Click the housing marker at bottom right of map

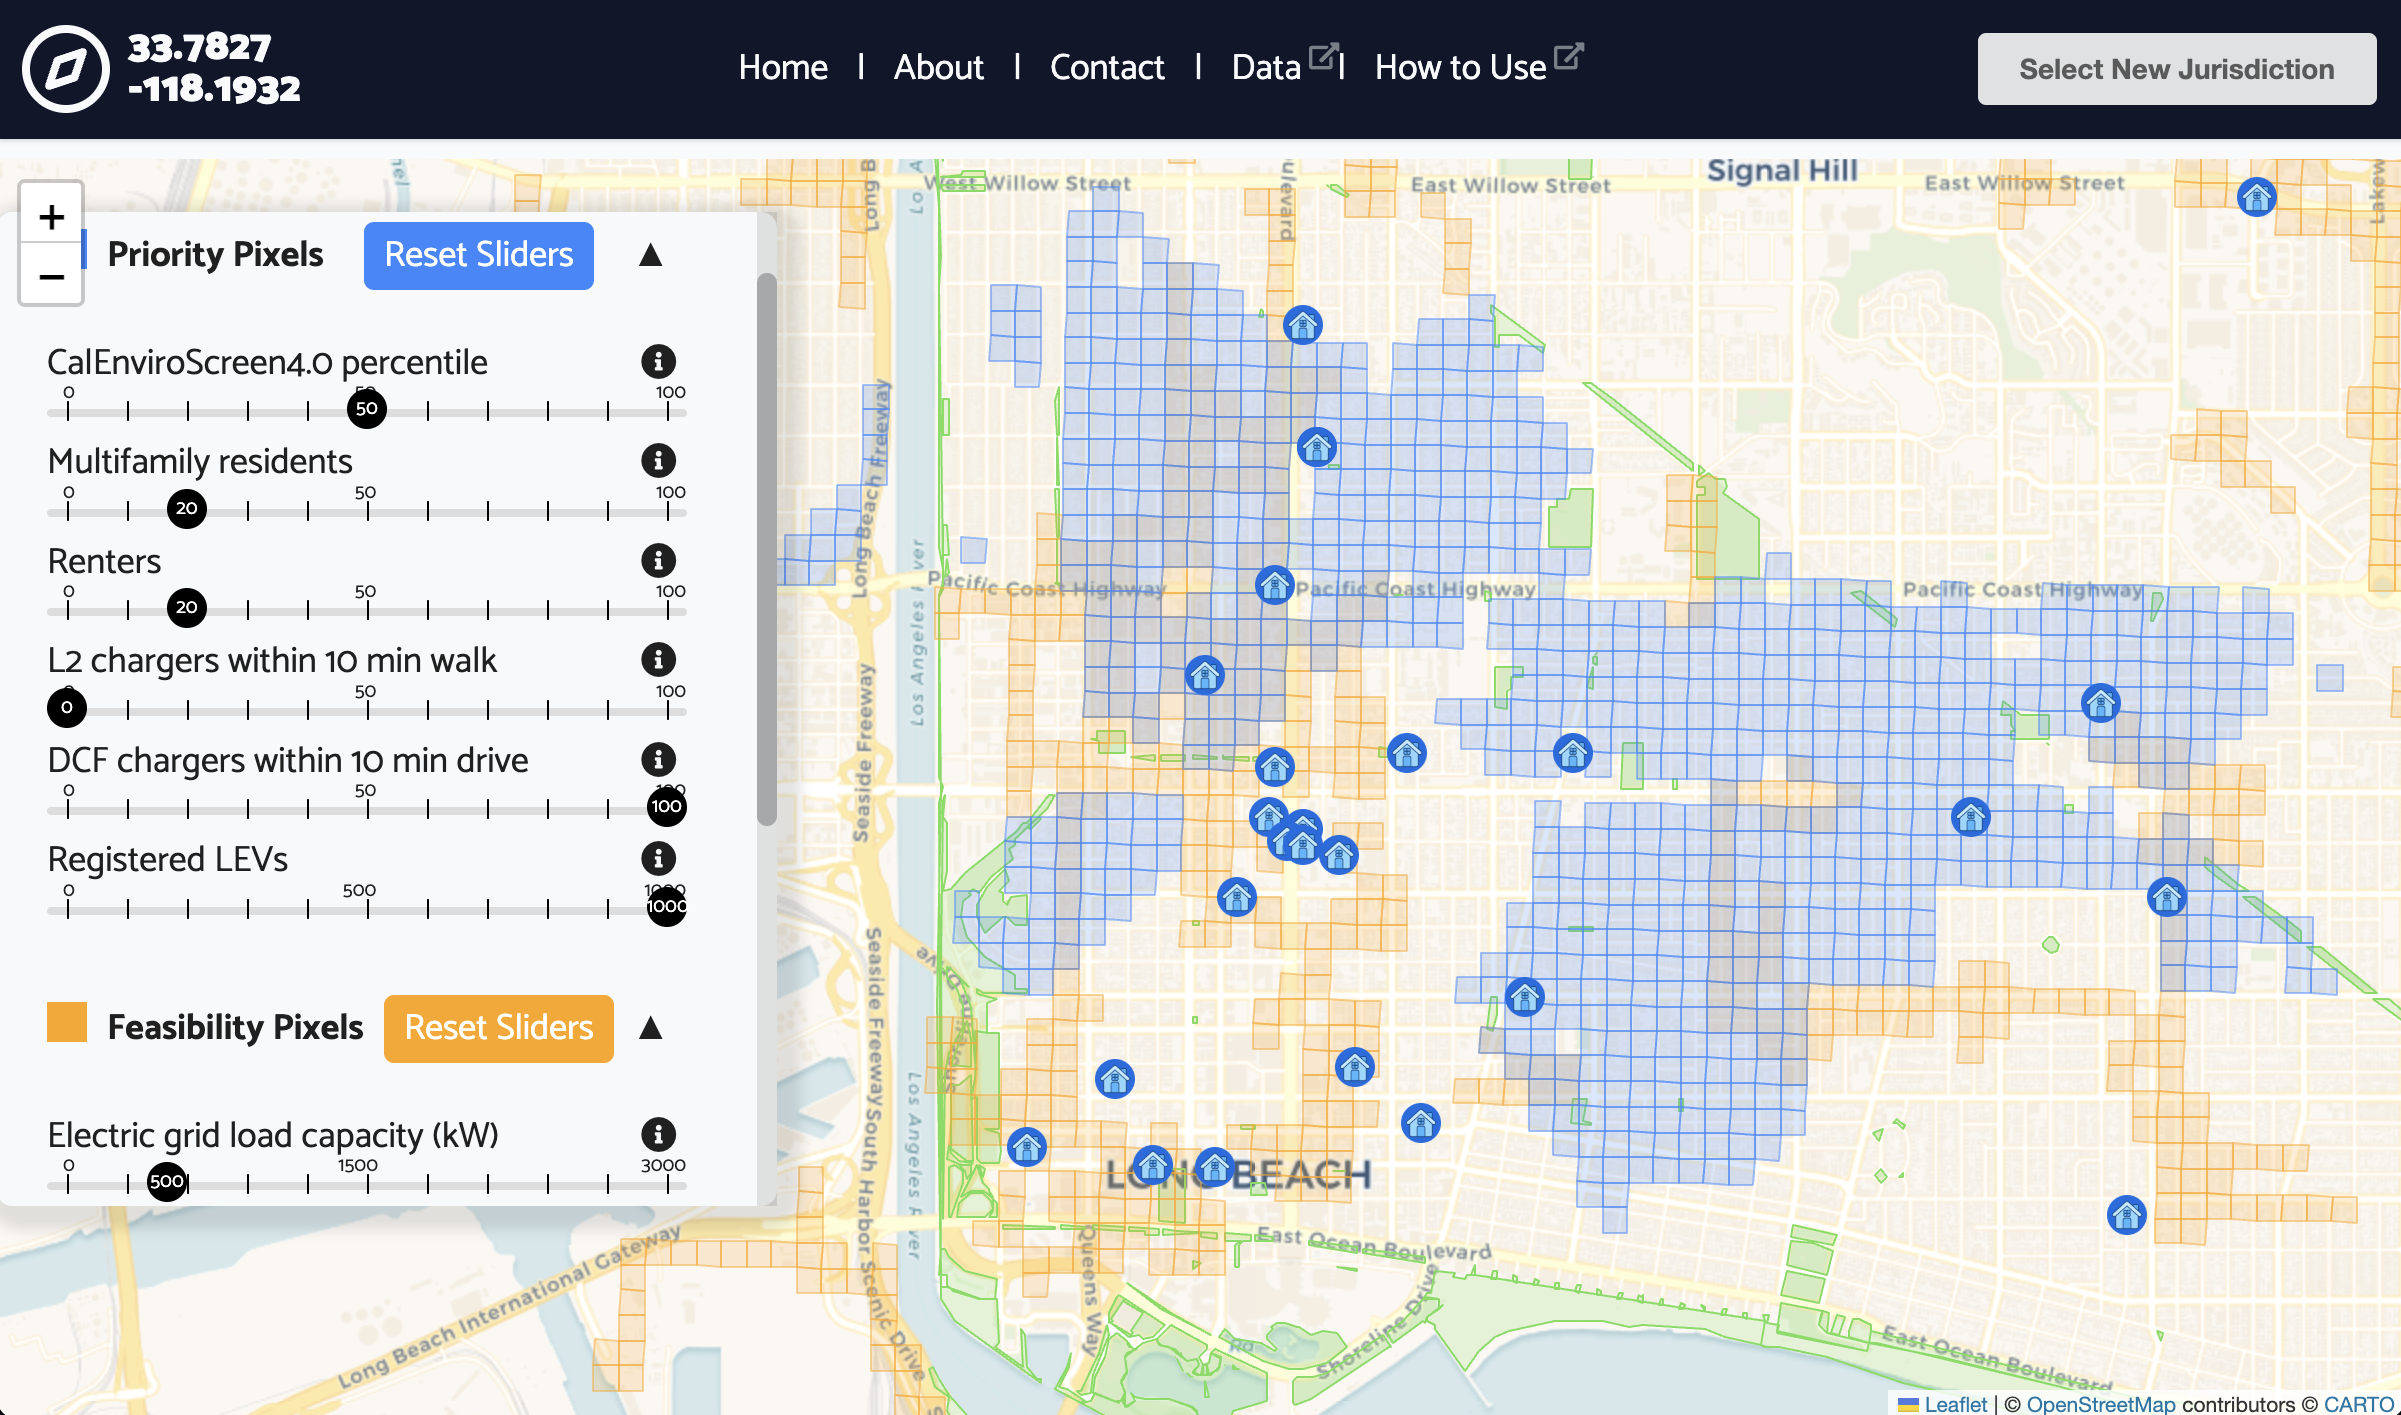[x=2126, y=1215]
